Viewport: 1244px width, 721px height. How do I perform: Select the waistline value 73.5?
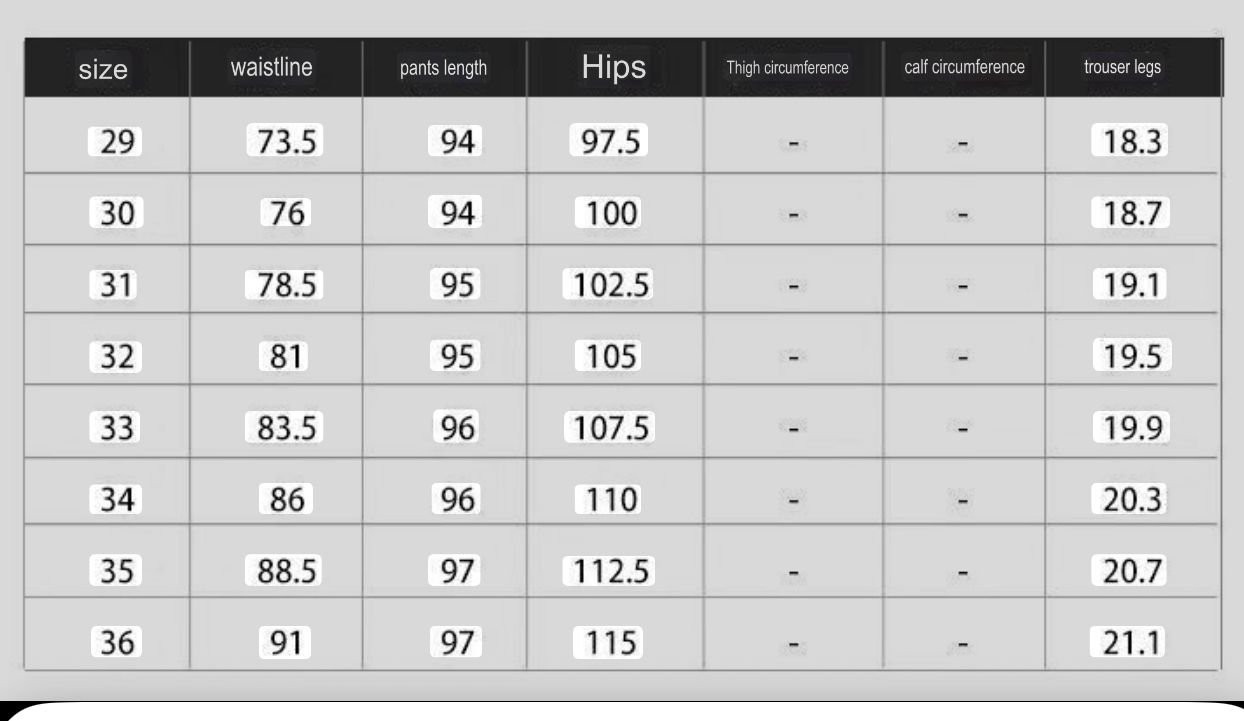tap(284, 143)
